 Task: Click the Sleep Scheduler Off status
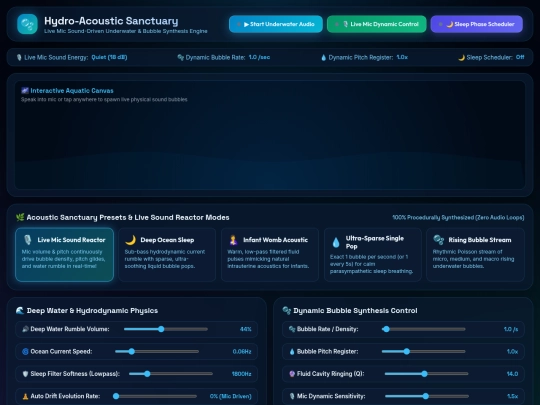520,57
